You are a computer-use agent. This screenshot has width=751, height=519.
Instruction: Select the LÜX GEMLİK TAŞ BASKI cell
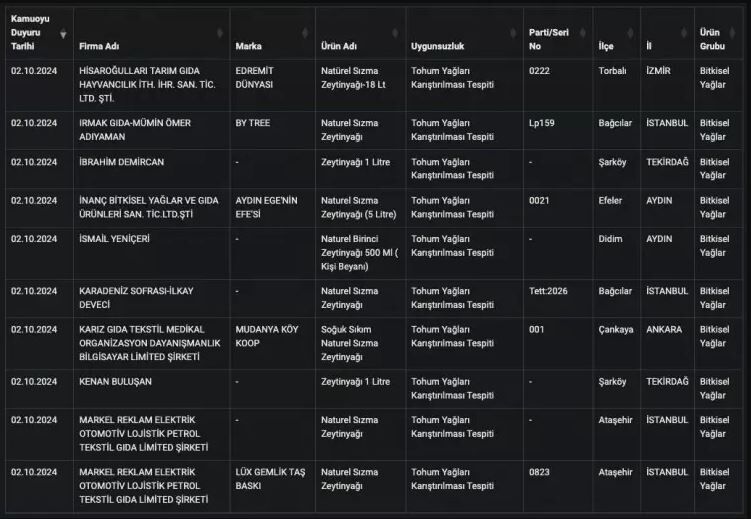[x=268, y=478]
